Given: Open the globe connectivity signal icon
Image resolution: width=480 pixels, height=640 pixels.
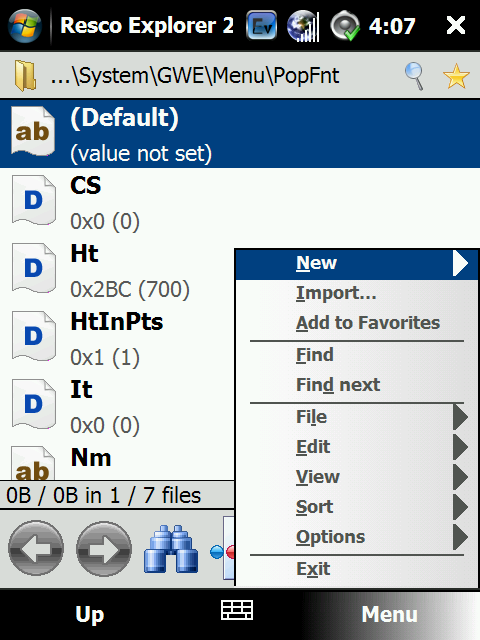Looking at the screenshot, I should click(x=303, y=26).
